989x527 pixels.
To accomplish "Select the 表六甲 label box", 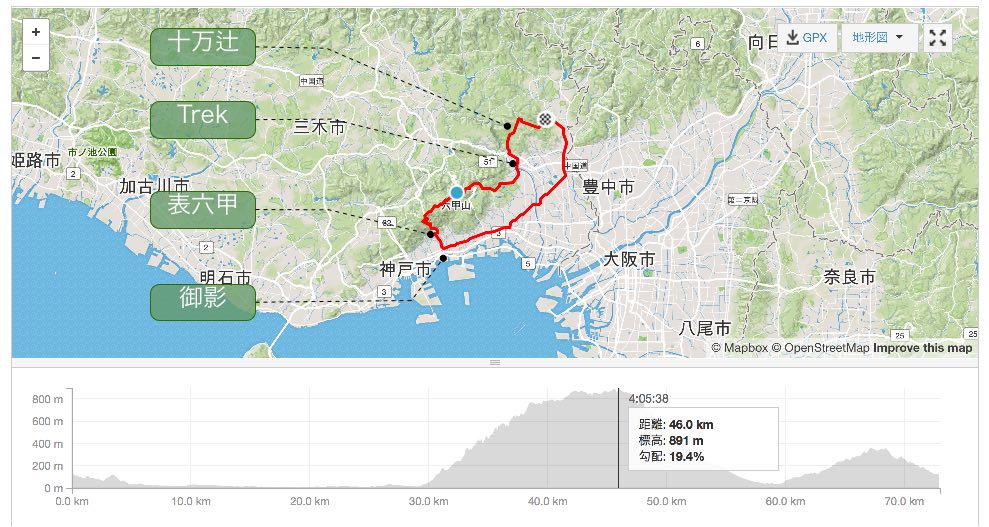I will click(x=203, y=210).
